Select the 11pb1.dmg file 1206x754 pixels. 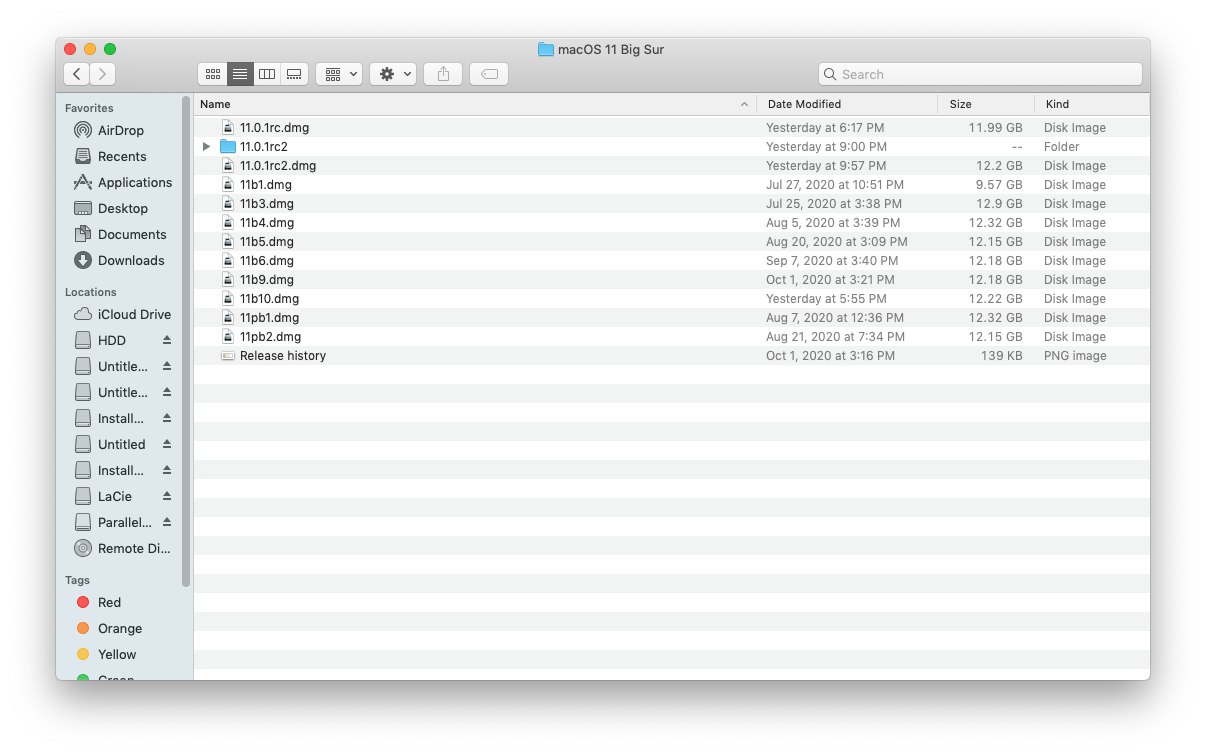[x=672, y=318]
